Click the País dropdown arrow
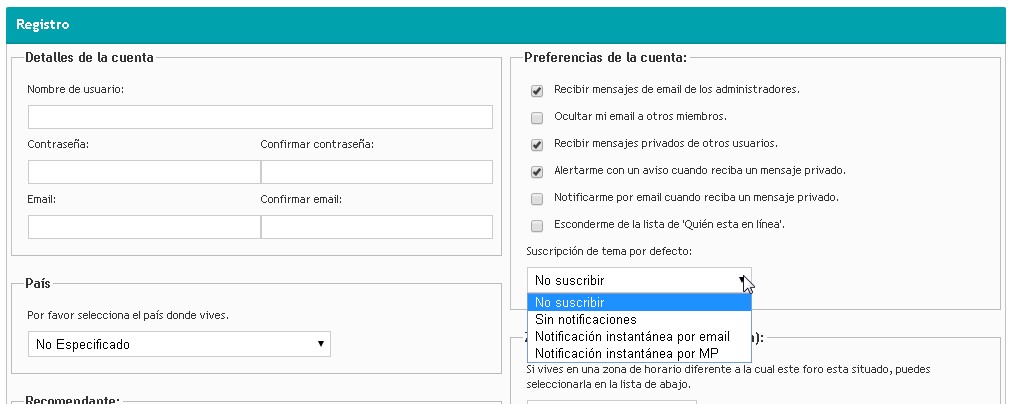The width and height of the screenshot is (1013, 404). 320,344
